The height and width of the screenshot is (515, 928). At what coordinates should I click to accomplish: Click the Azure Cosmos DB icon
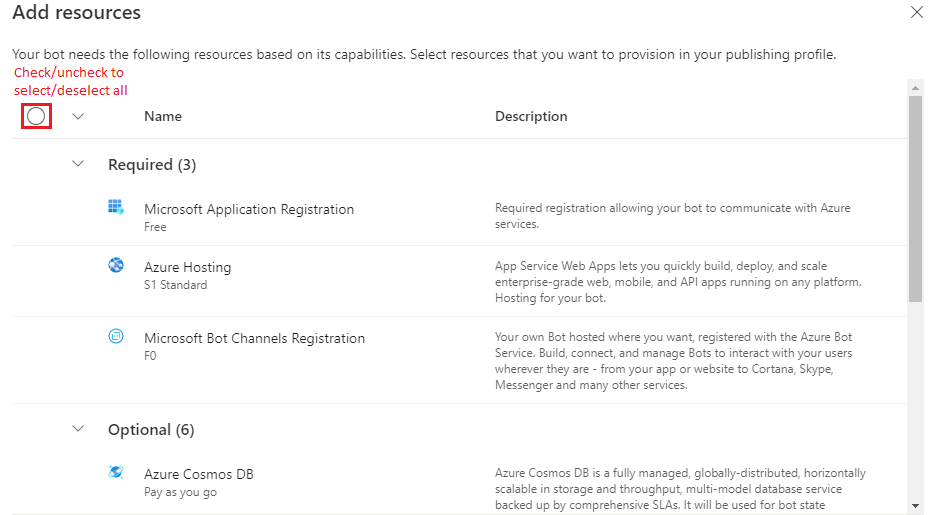(x=116, y=472)
